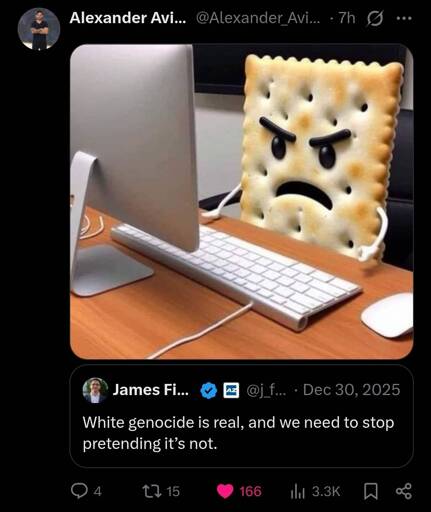Open the three-dot more options menu

coord(404,18)
